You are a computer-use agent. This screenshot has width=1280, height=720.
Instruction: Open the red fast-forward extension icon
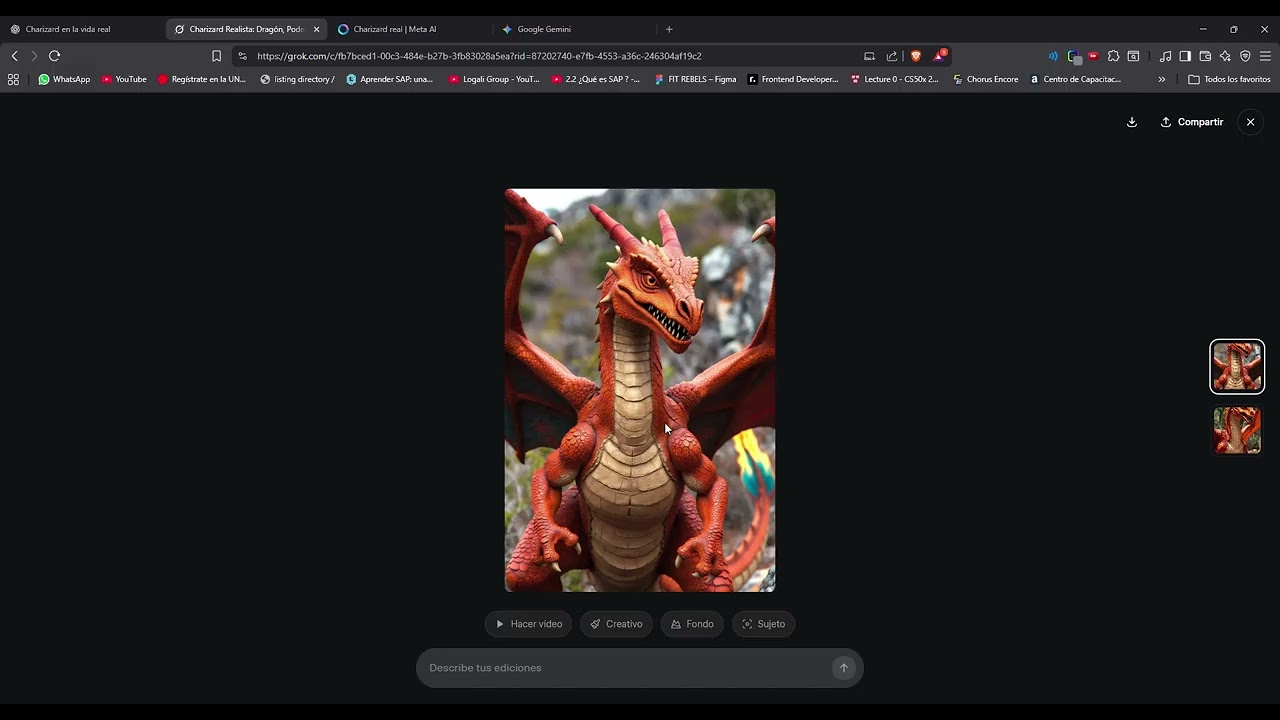(x=1093, y=56)
